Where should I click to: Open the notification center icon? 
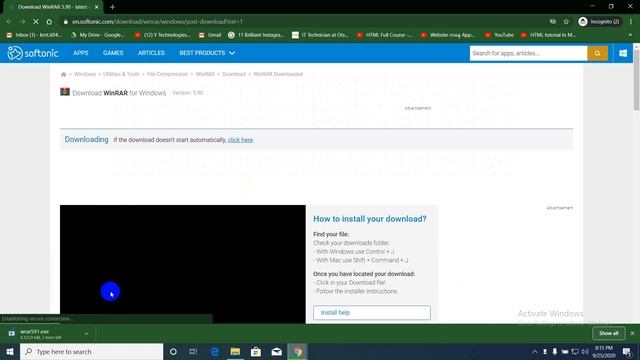tap(627, 351)
